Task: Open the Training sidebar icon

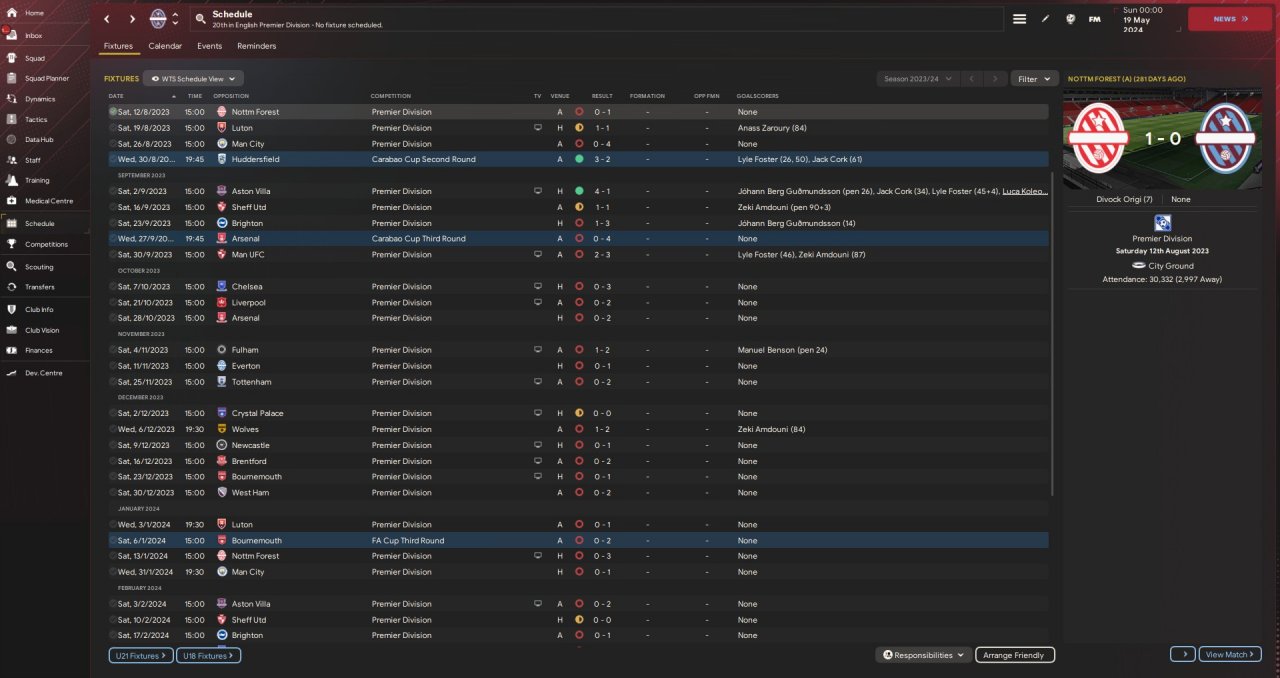Action: (11, 181)
